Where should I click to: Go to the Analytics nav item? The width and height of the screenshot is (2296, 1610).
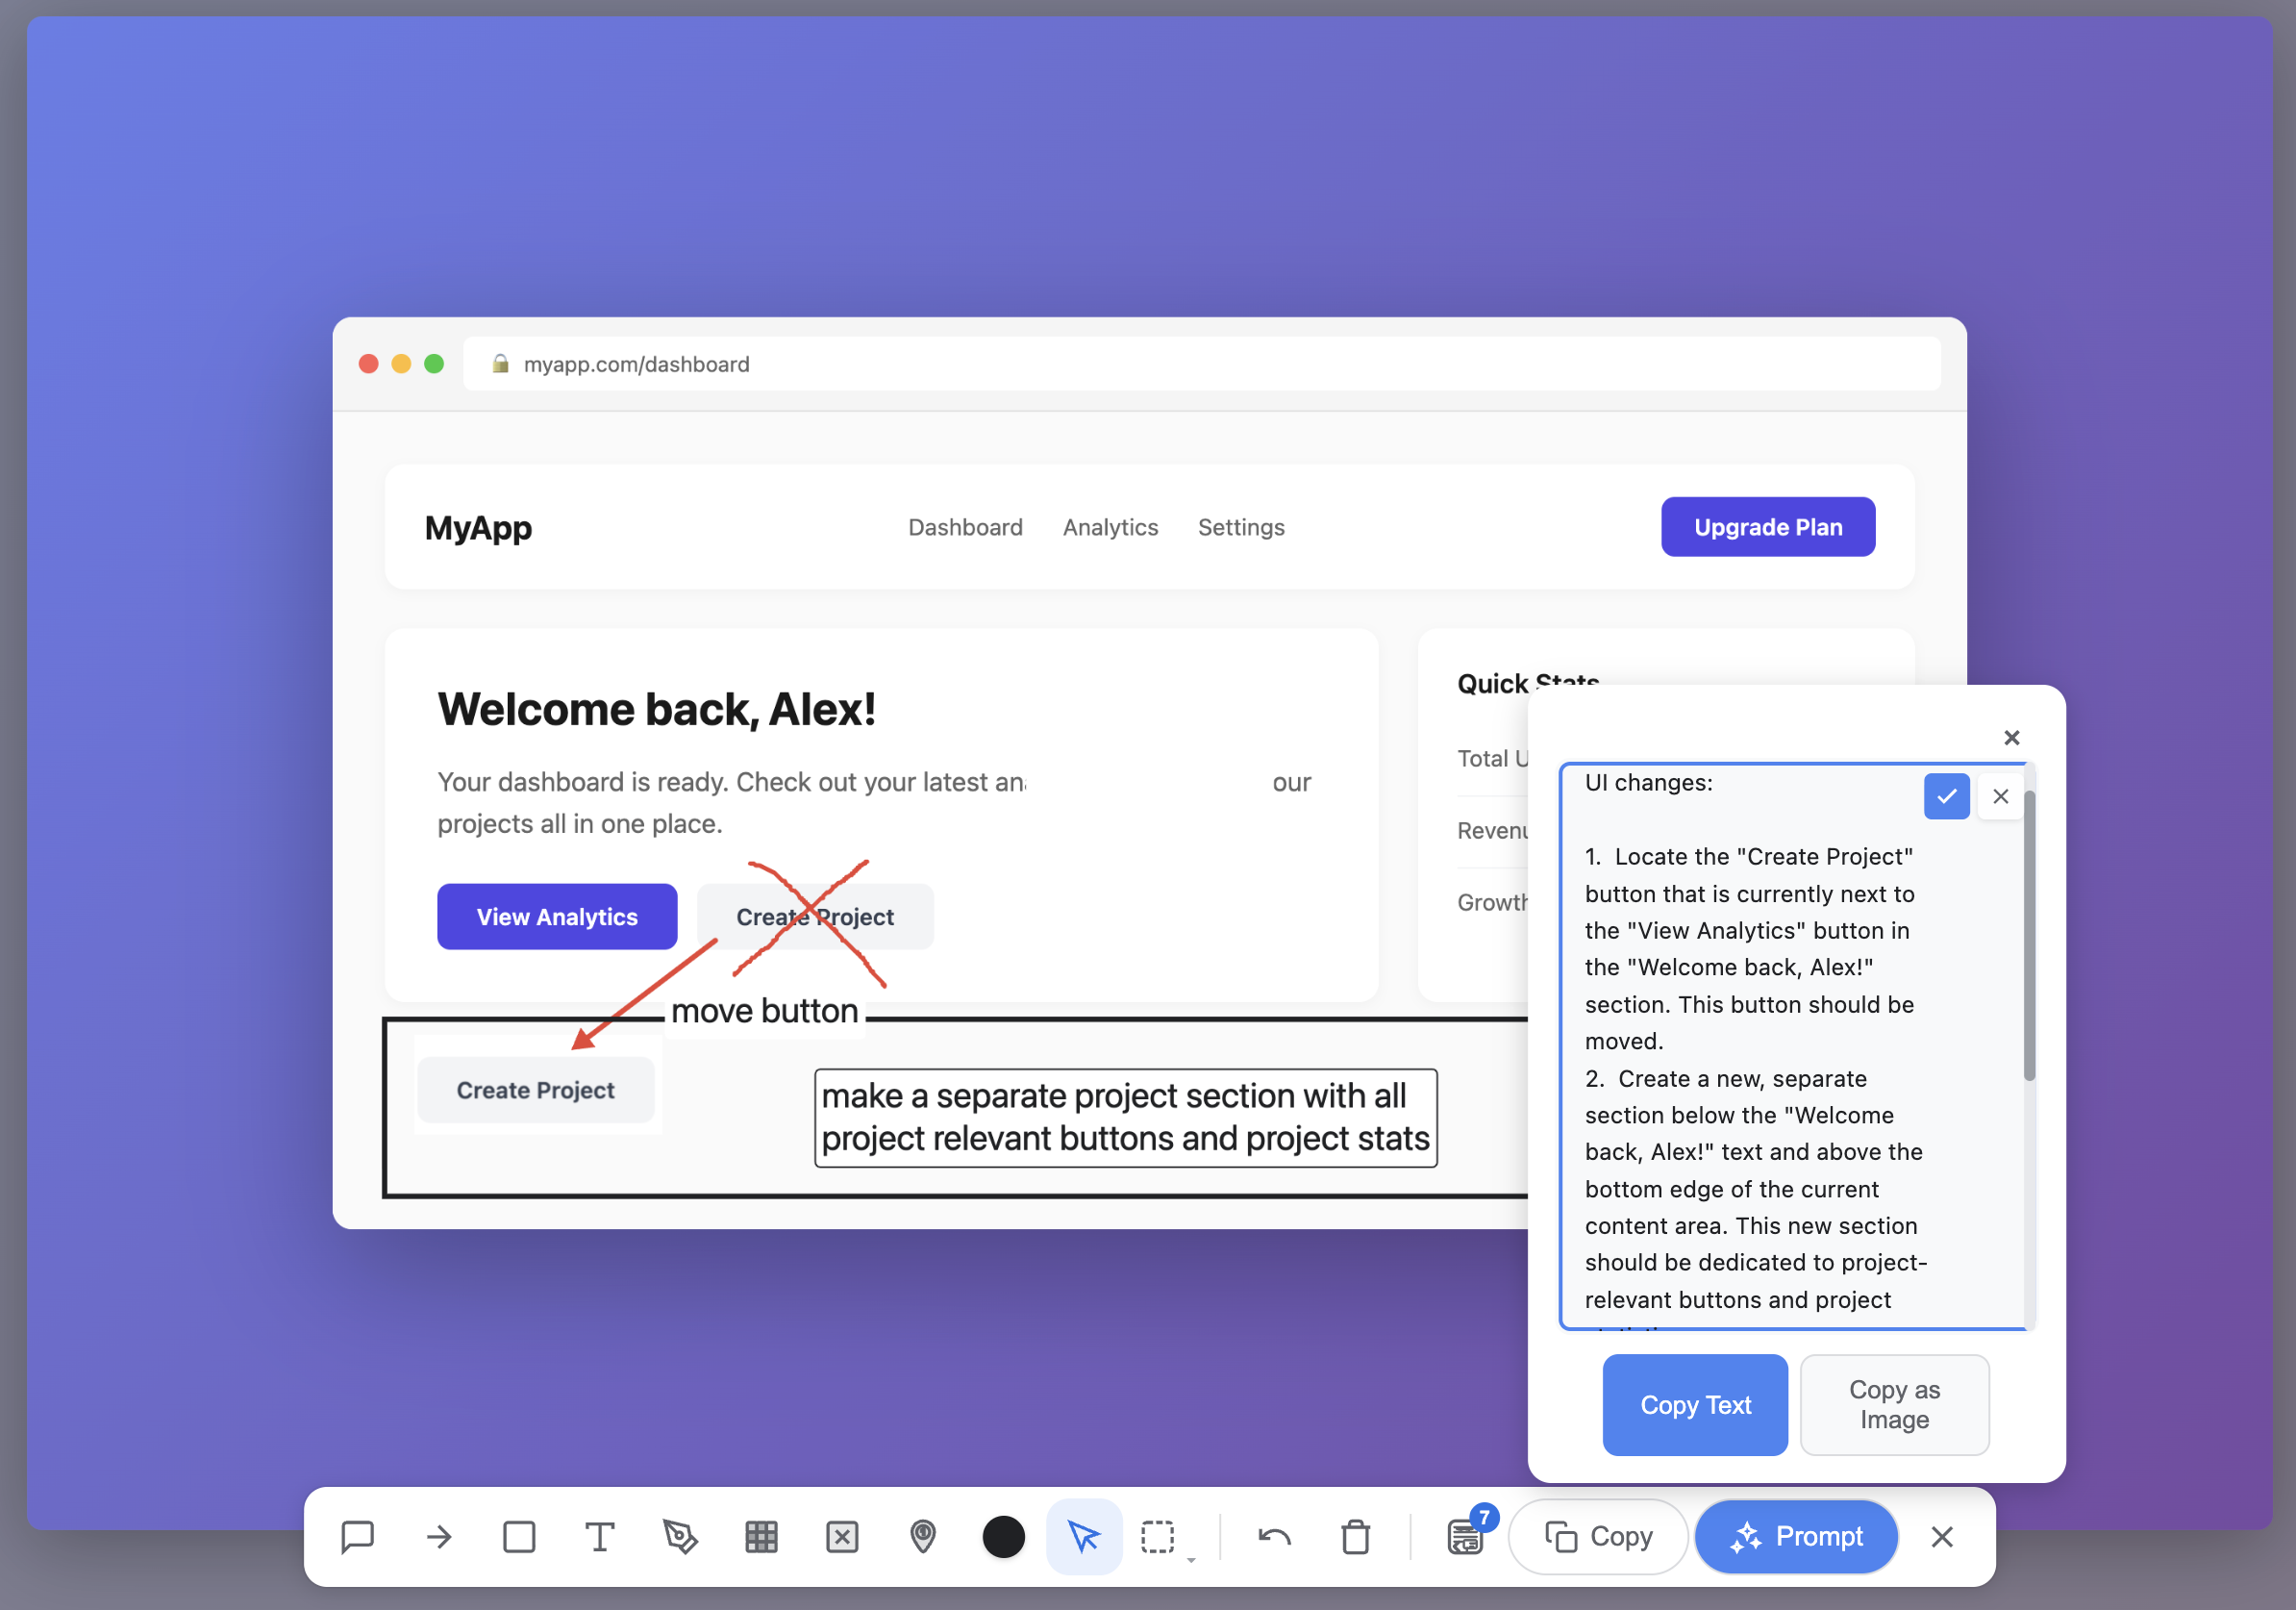1110,527
